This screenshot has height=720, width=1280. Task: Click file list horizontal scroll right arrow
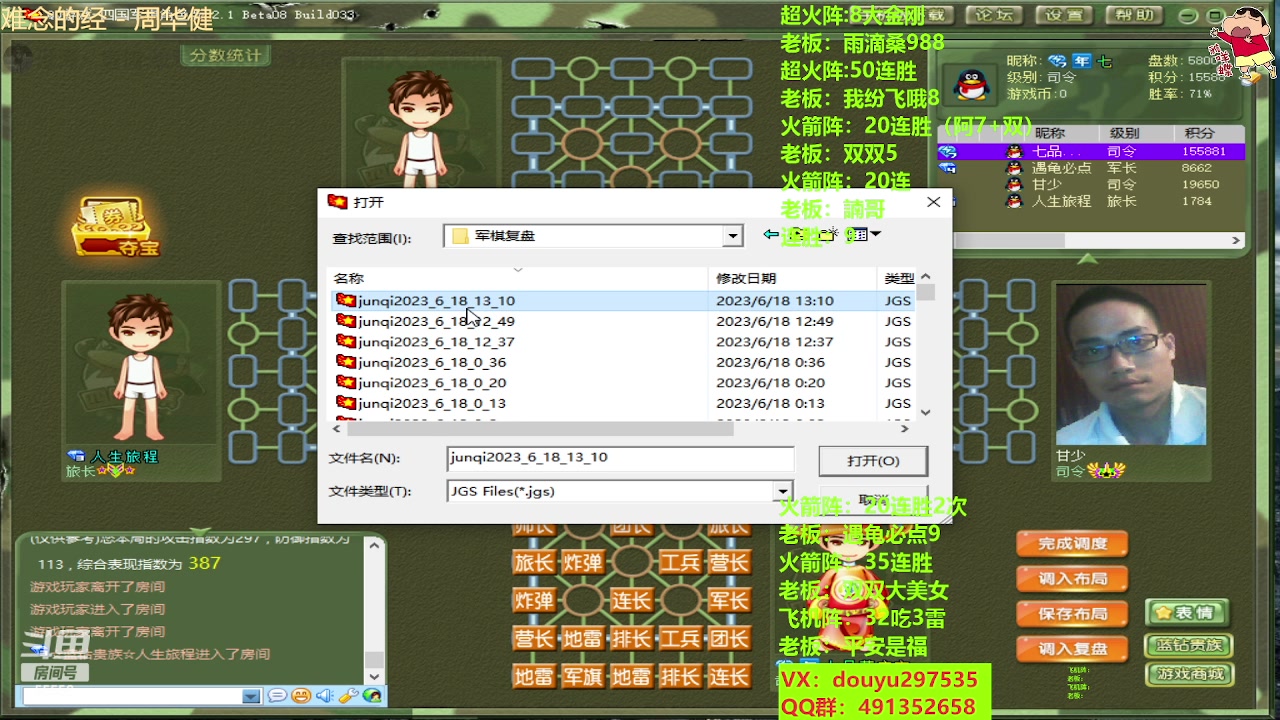tap(905, 428)
